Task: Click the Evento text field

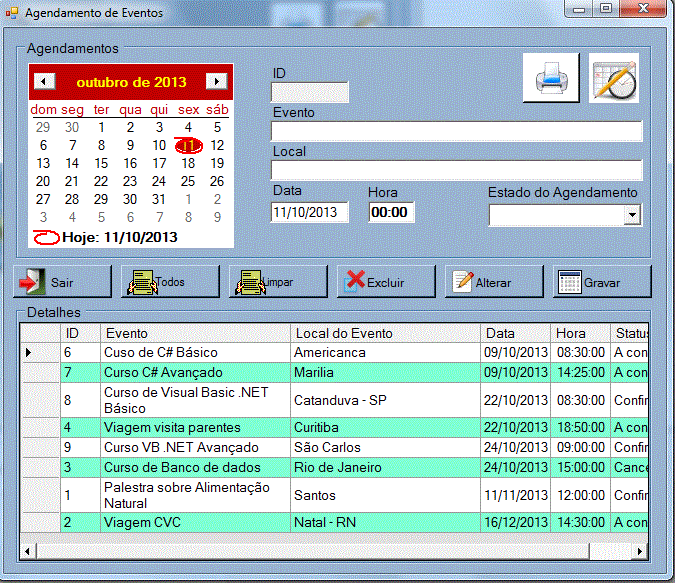Action: [456, 131]
